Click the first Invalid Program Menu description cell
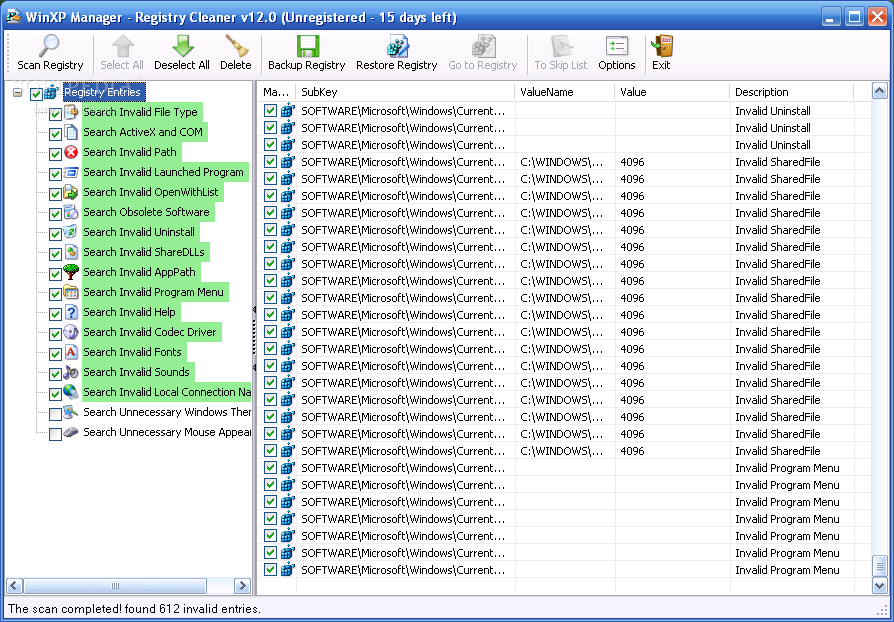 point(787,468)
